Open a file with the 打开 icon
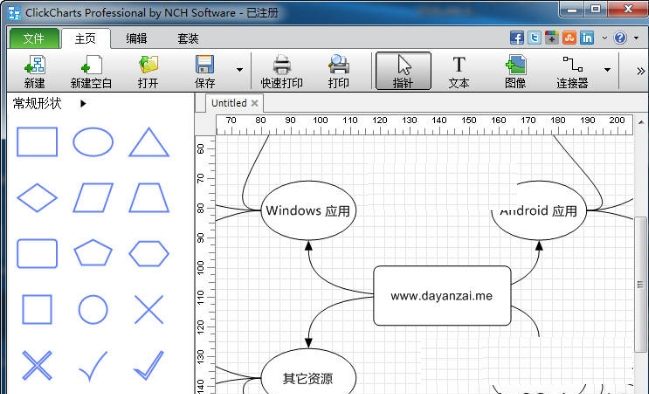The width and height of the screenshot is (649, 394). pyautogui.click(x=148, y=71)
